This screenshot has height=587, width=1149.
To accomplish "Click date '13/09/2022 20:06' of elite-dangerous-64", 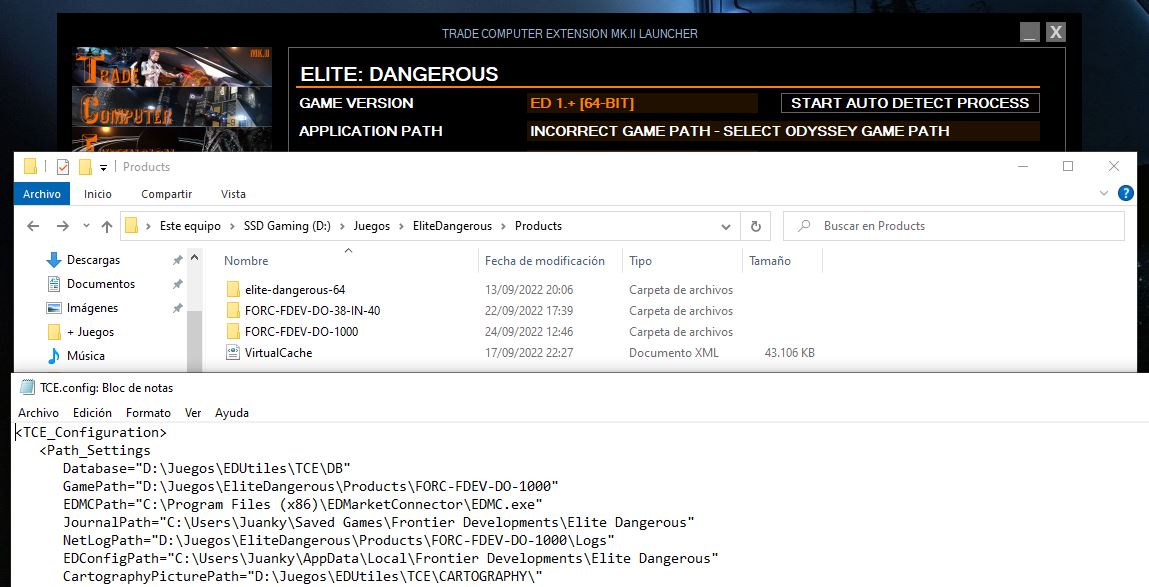I will [x=529, y=289].
